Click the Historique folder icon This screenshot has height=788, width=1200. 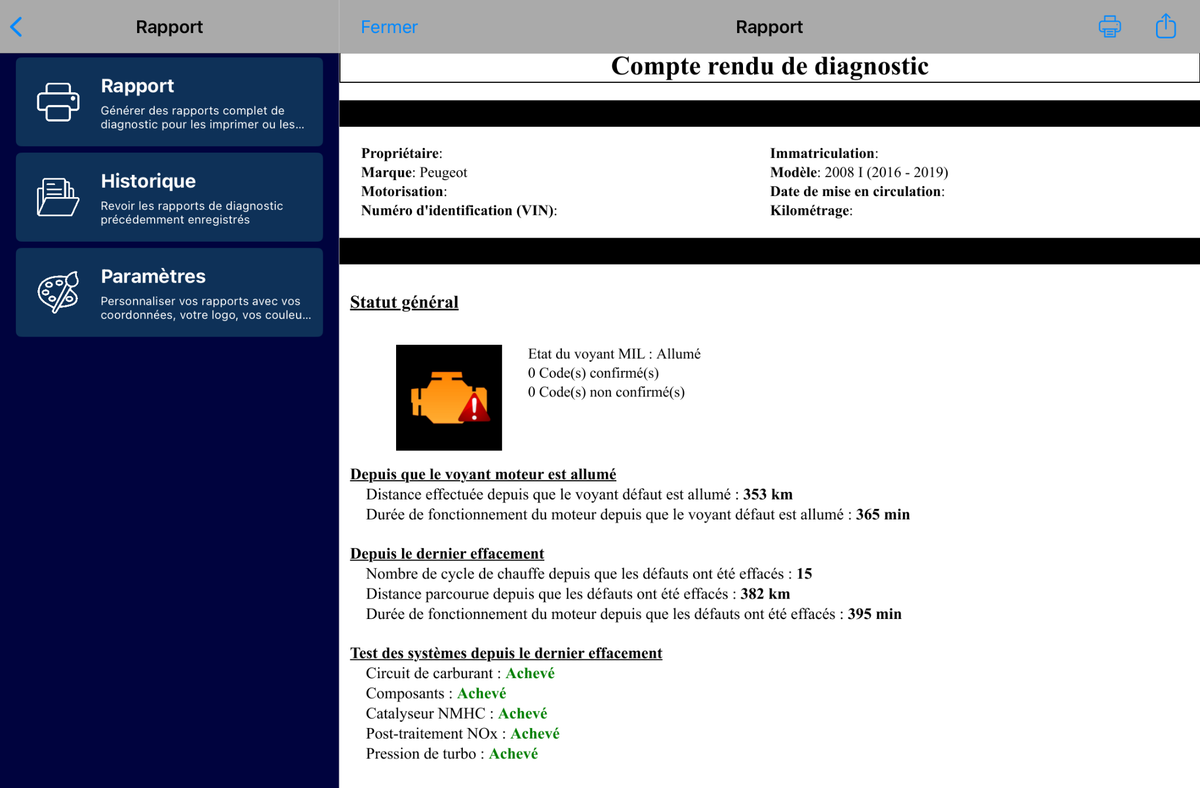coord(58,197)
